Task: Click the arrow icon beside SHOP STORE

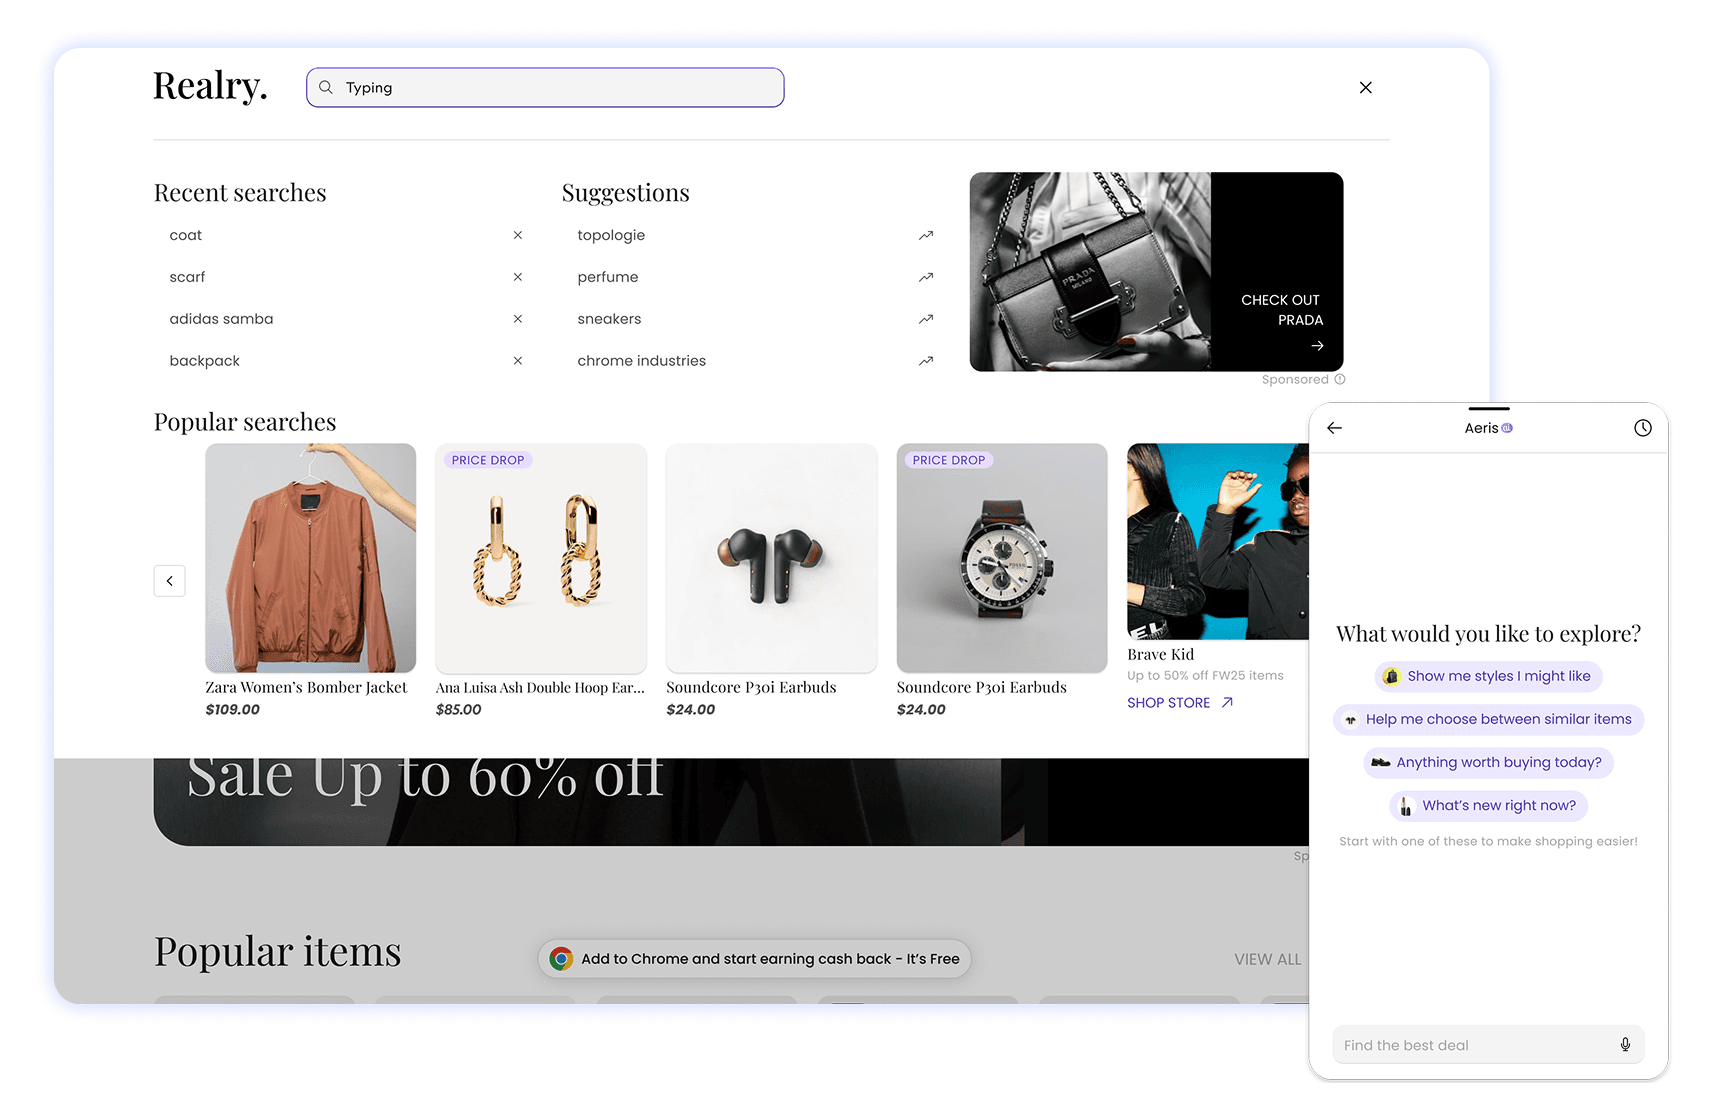Action: coord(1227,703)
